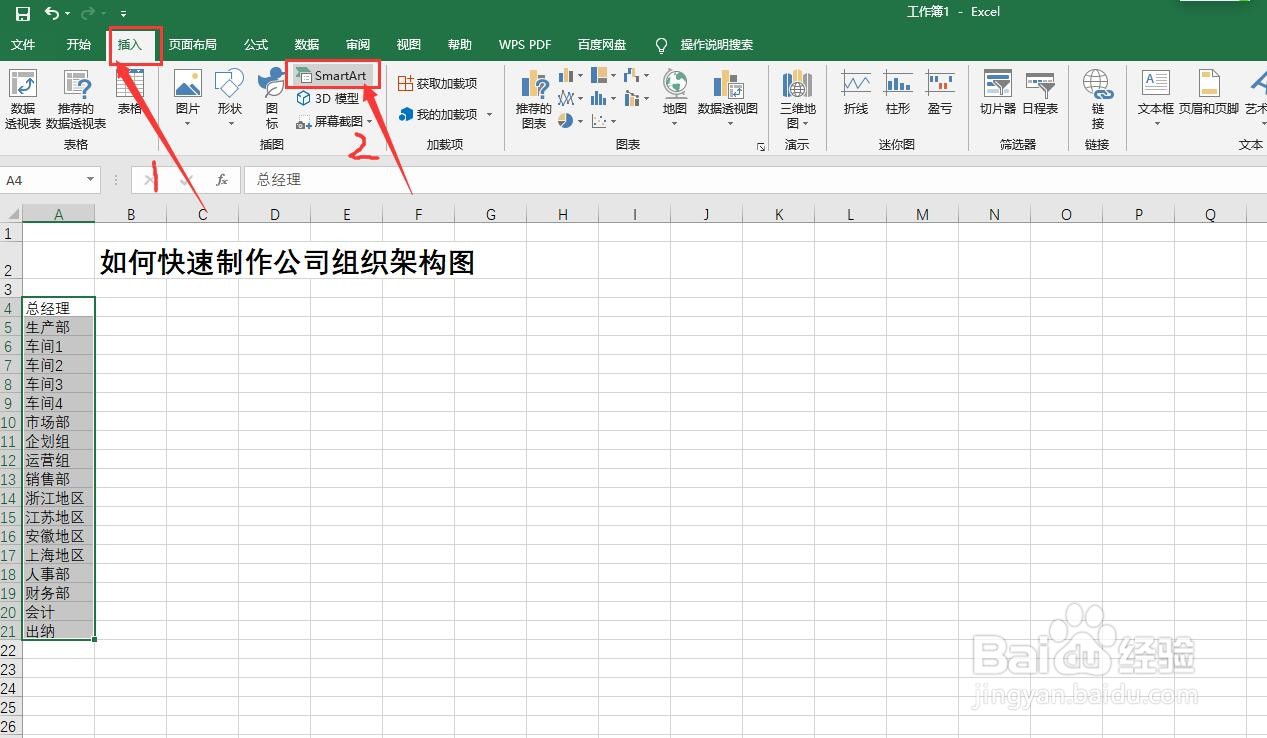Click the fx insert function button

pyautogui.click(x=222, y=180)
